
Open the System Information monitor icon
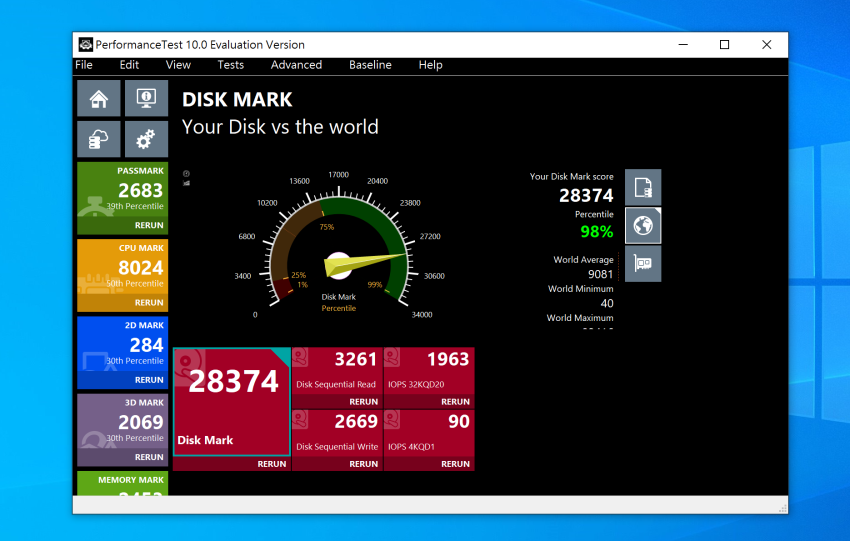coord(146,99)
